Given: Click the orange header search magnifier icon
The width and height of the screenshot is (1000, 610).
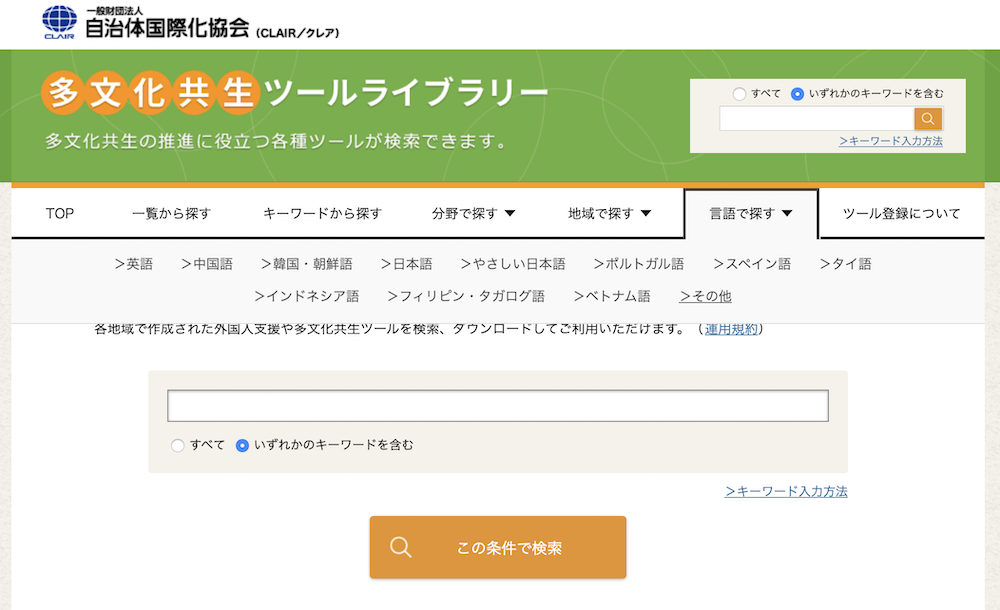Looking at the screenshot, I should [x=928, y=119].
